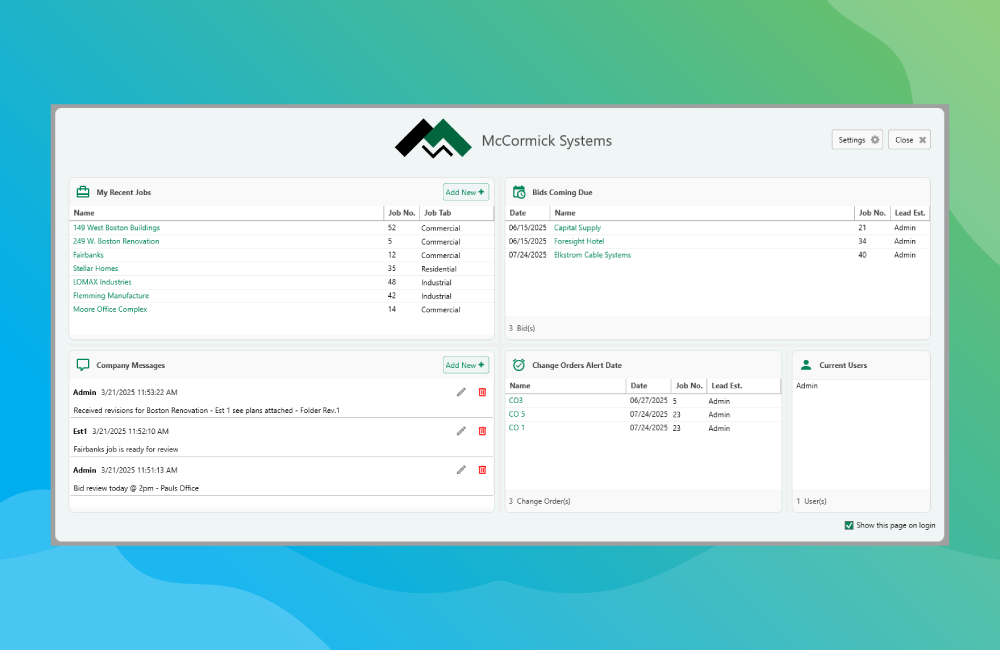Open change order CO3
This screenshot has width=1000, height=650.
[516, 400]
